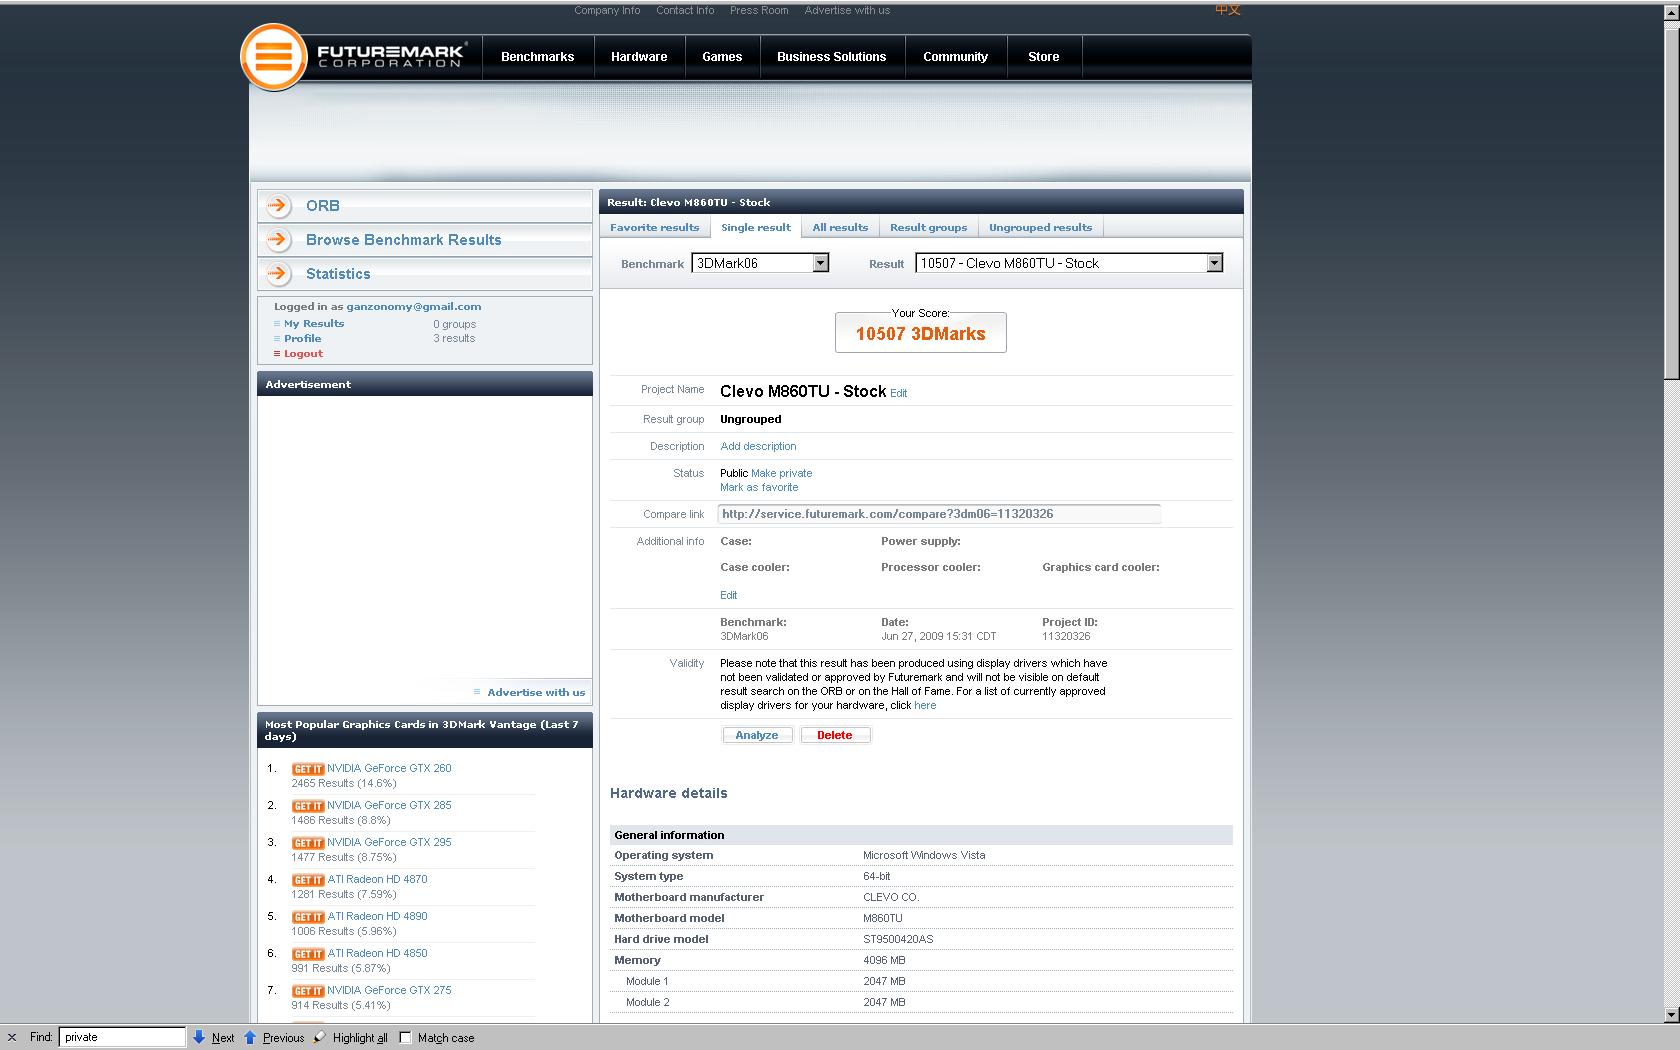Open the Profile link
Image resolution: width=1680 pixels, height=1050 pixels.
pyautogui.click(x=302, y=339)
